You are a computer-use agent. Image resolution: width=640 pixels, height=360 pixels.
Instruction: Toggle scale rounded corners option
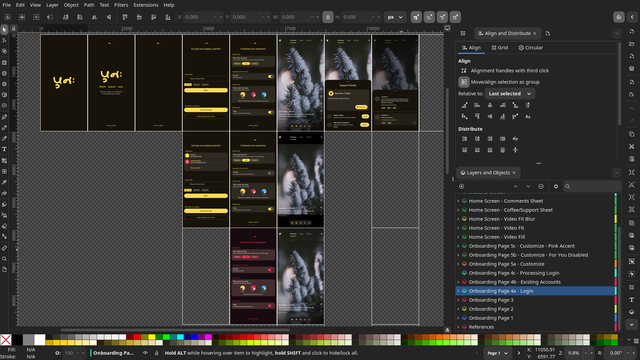pos(429,17)
